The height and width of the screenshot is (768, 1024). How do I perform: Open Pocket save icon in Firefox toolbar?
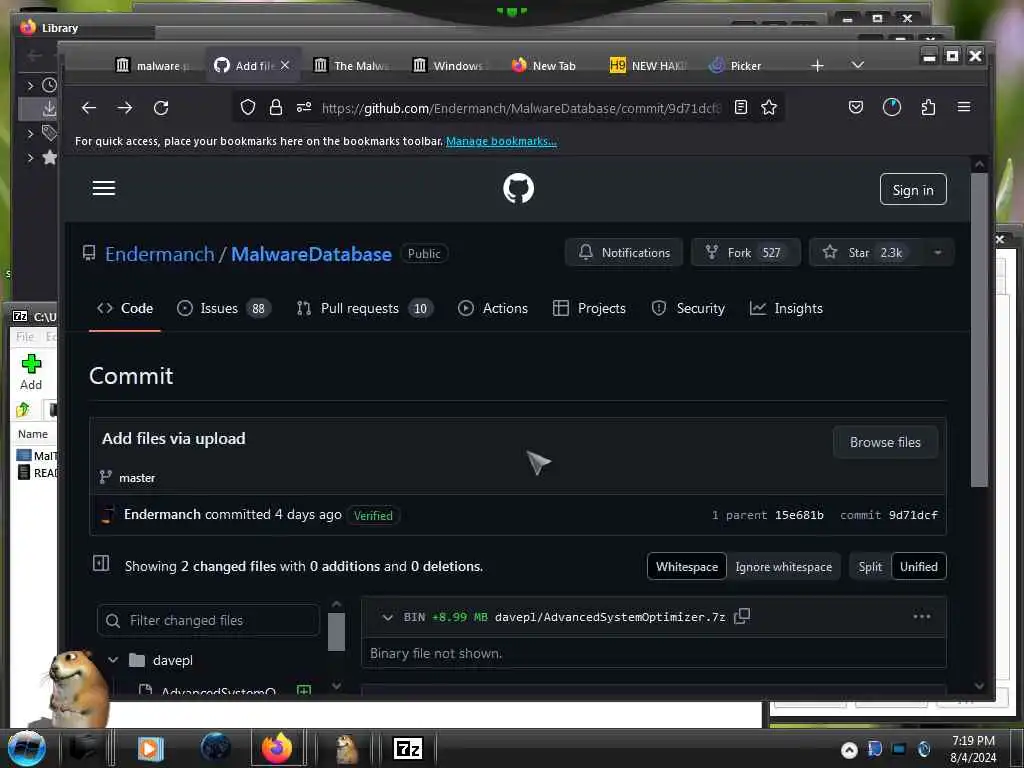coord(856,107)
